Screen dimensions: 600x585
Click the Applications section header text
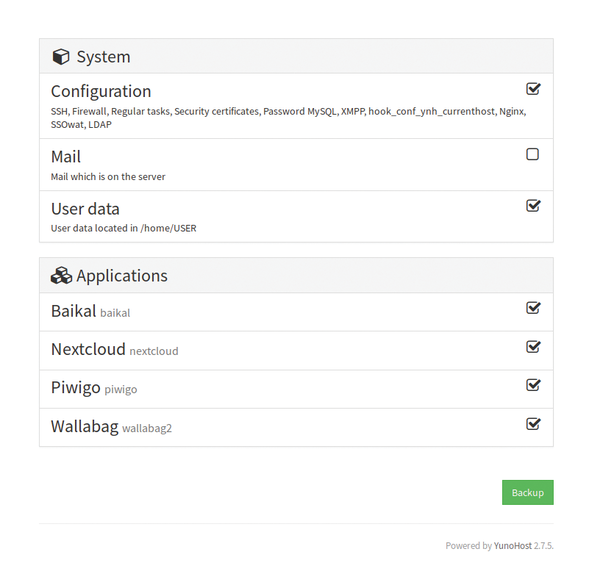coord(122,276)
